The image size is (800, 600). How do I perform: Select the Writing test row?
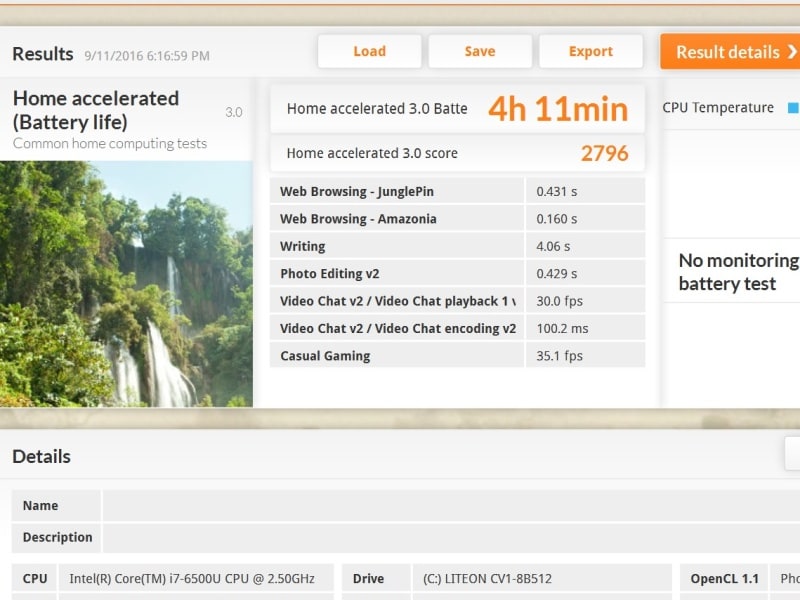[457, 246]
